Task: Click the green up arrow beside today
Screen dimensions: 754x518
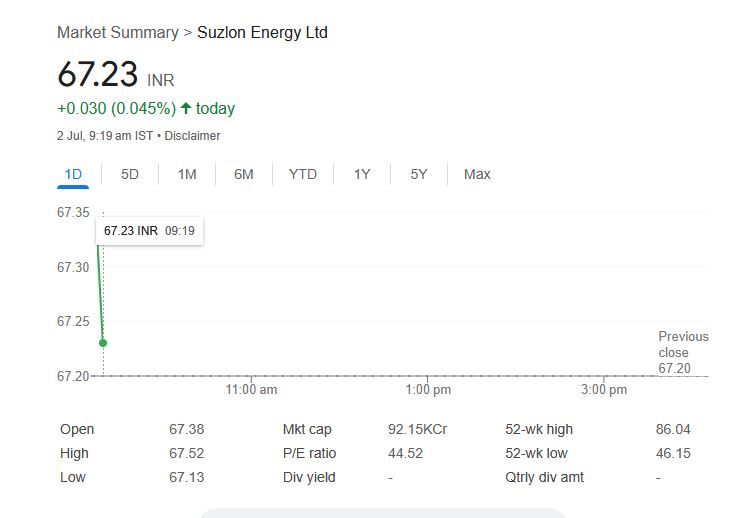Action: point(186,108)
